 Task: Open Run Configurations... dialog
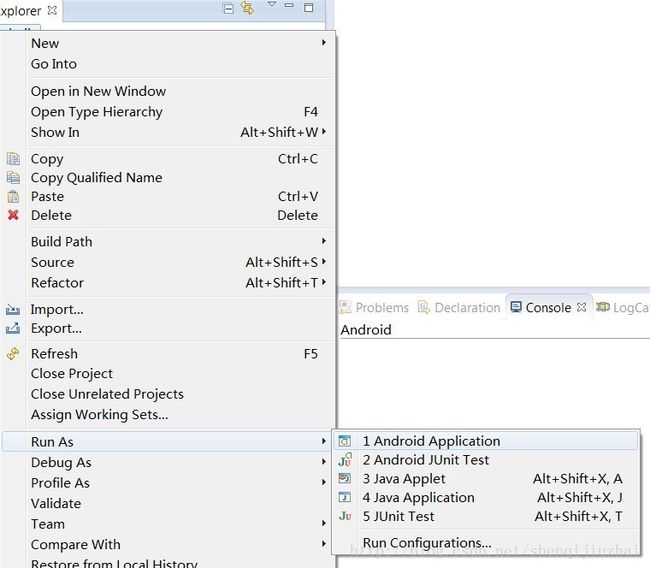click(x=486, y=542)
